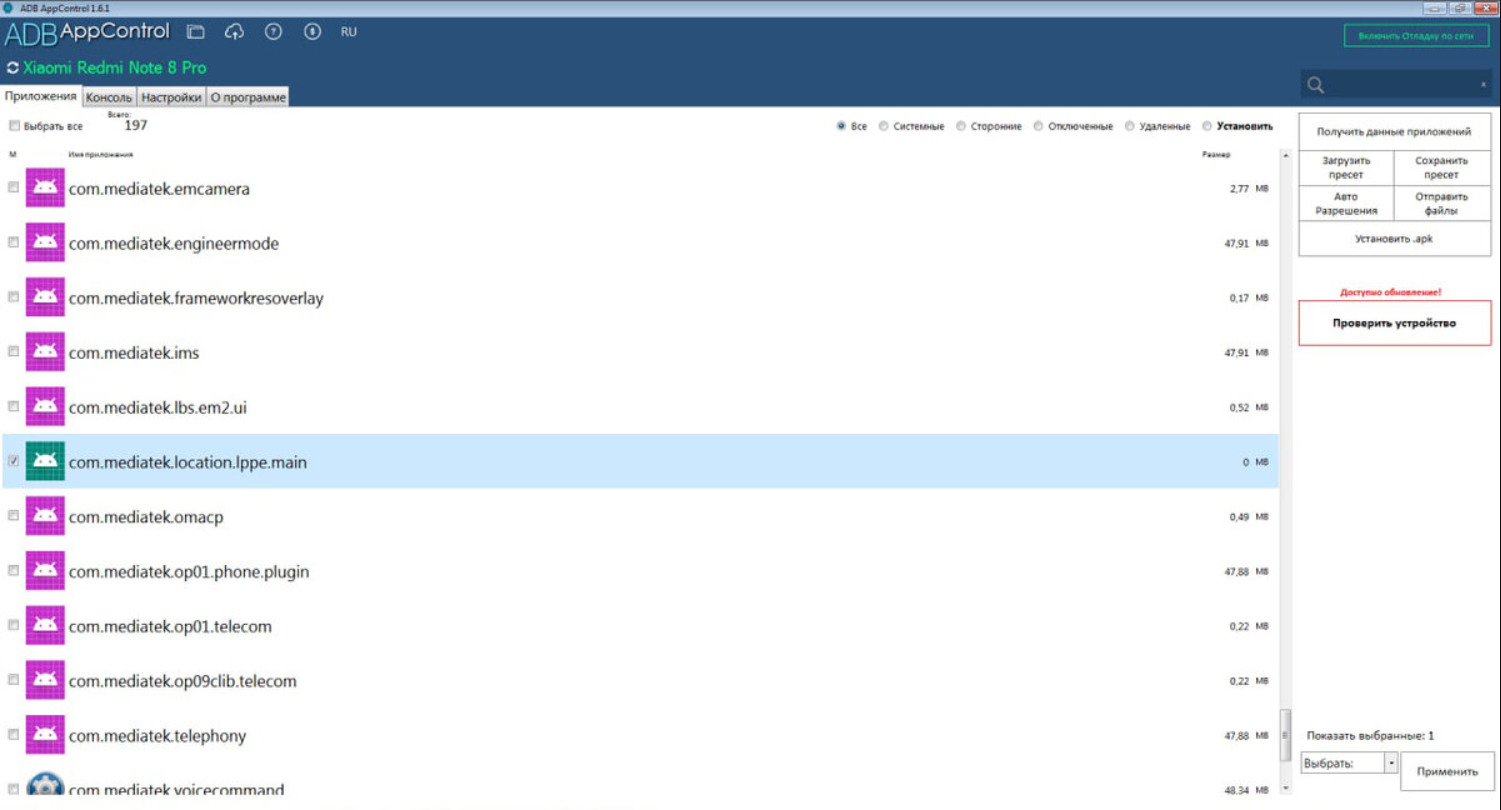Image resolution: width=1501 pixels, height=810 pixels.
Task: Click the magnifier search icon
Action: pyautogui.click(x=1316, y=86)
